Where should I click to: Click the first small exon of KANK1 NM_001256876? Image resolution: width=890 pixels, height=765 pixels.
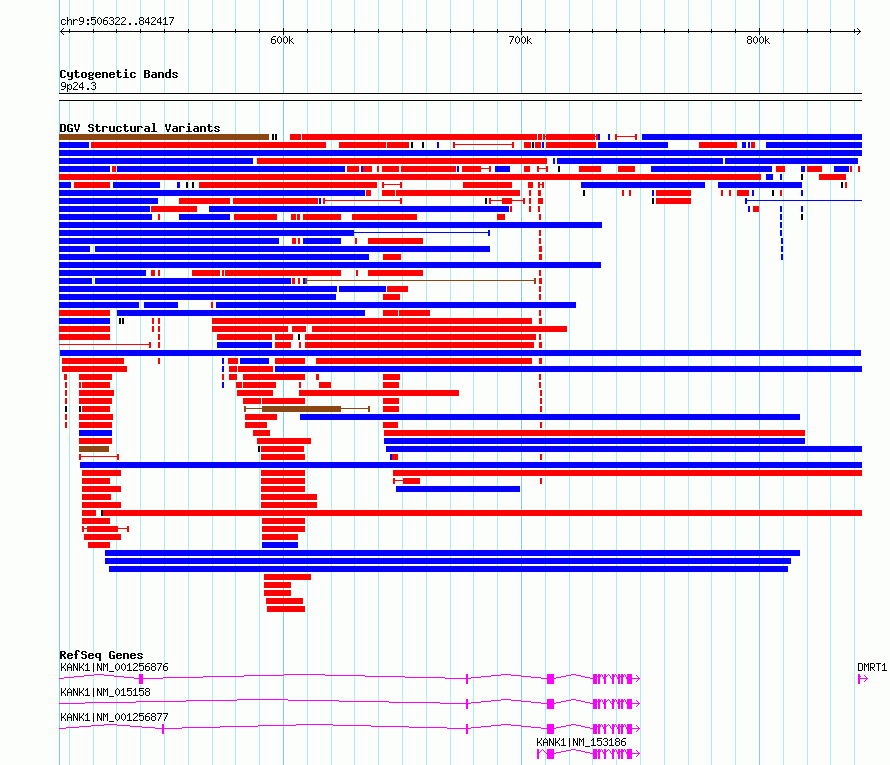point(141,679)
